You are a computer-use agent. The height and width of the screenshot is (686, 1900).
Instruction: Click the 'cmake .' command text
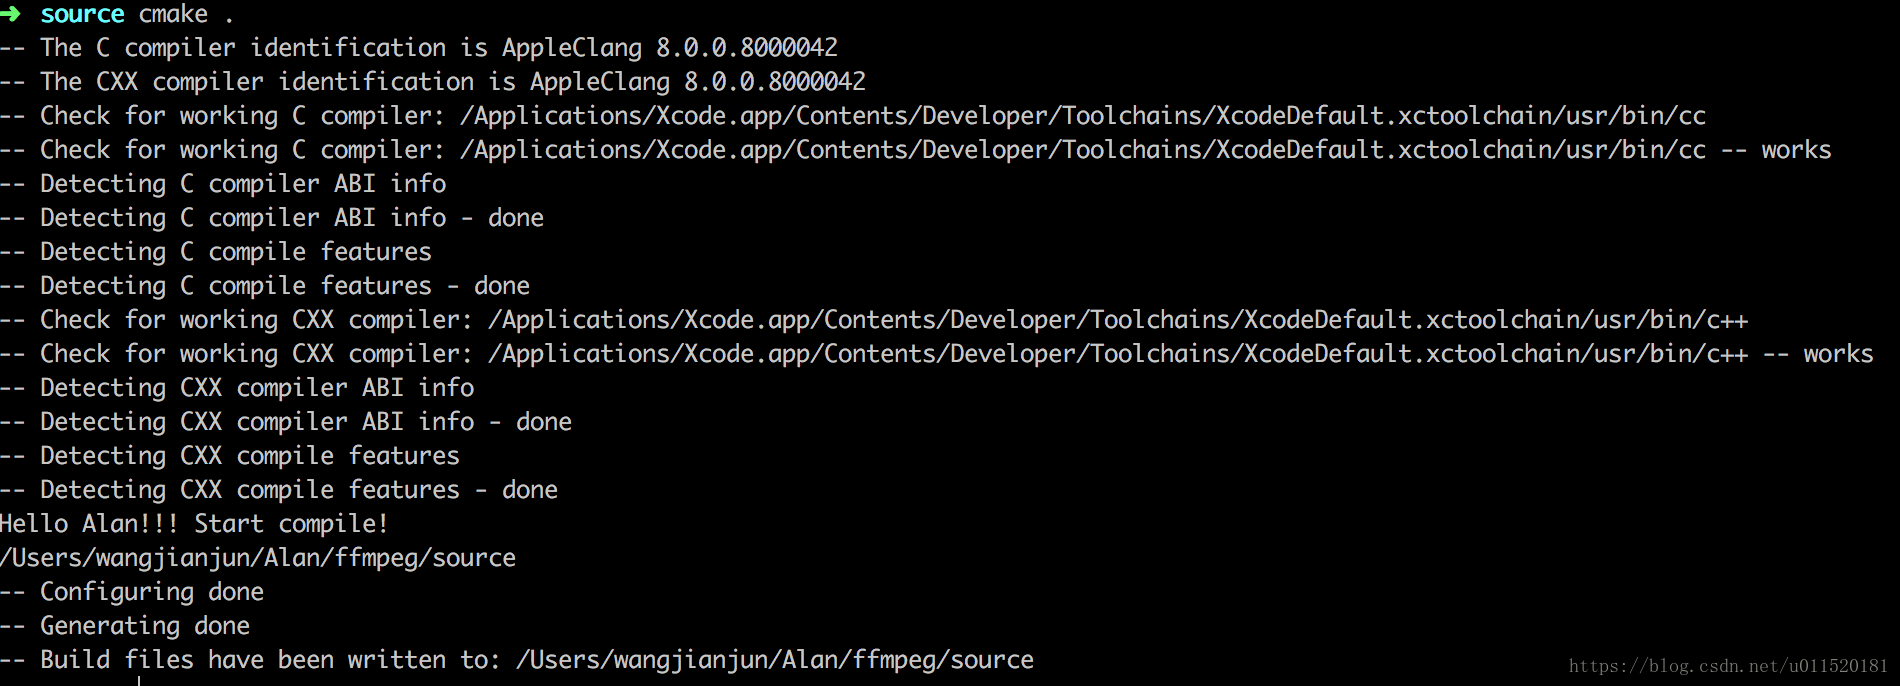click(x=186, y=14)
